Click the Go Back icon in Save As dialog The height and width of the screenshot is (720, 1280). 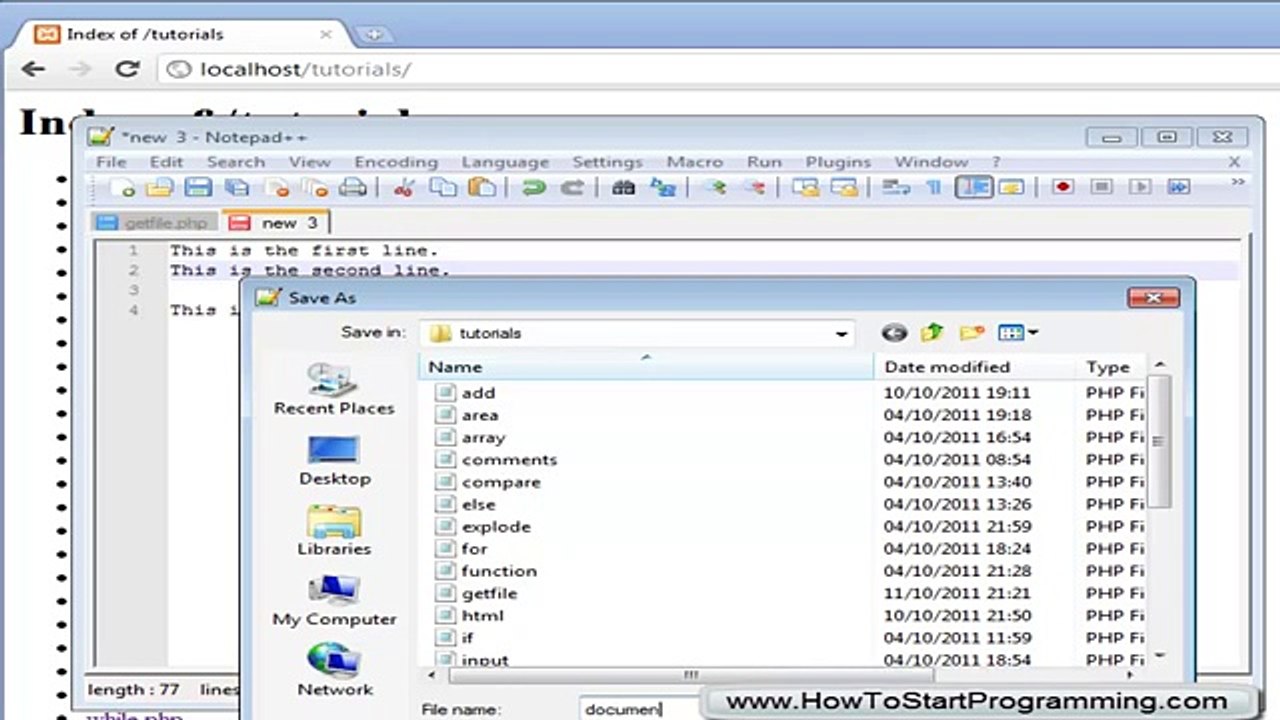895,333
